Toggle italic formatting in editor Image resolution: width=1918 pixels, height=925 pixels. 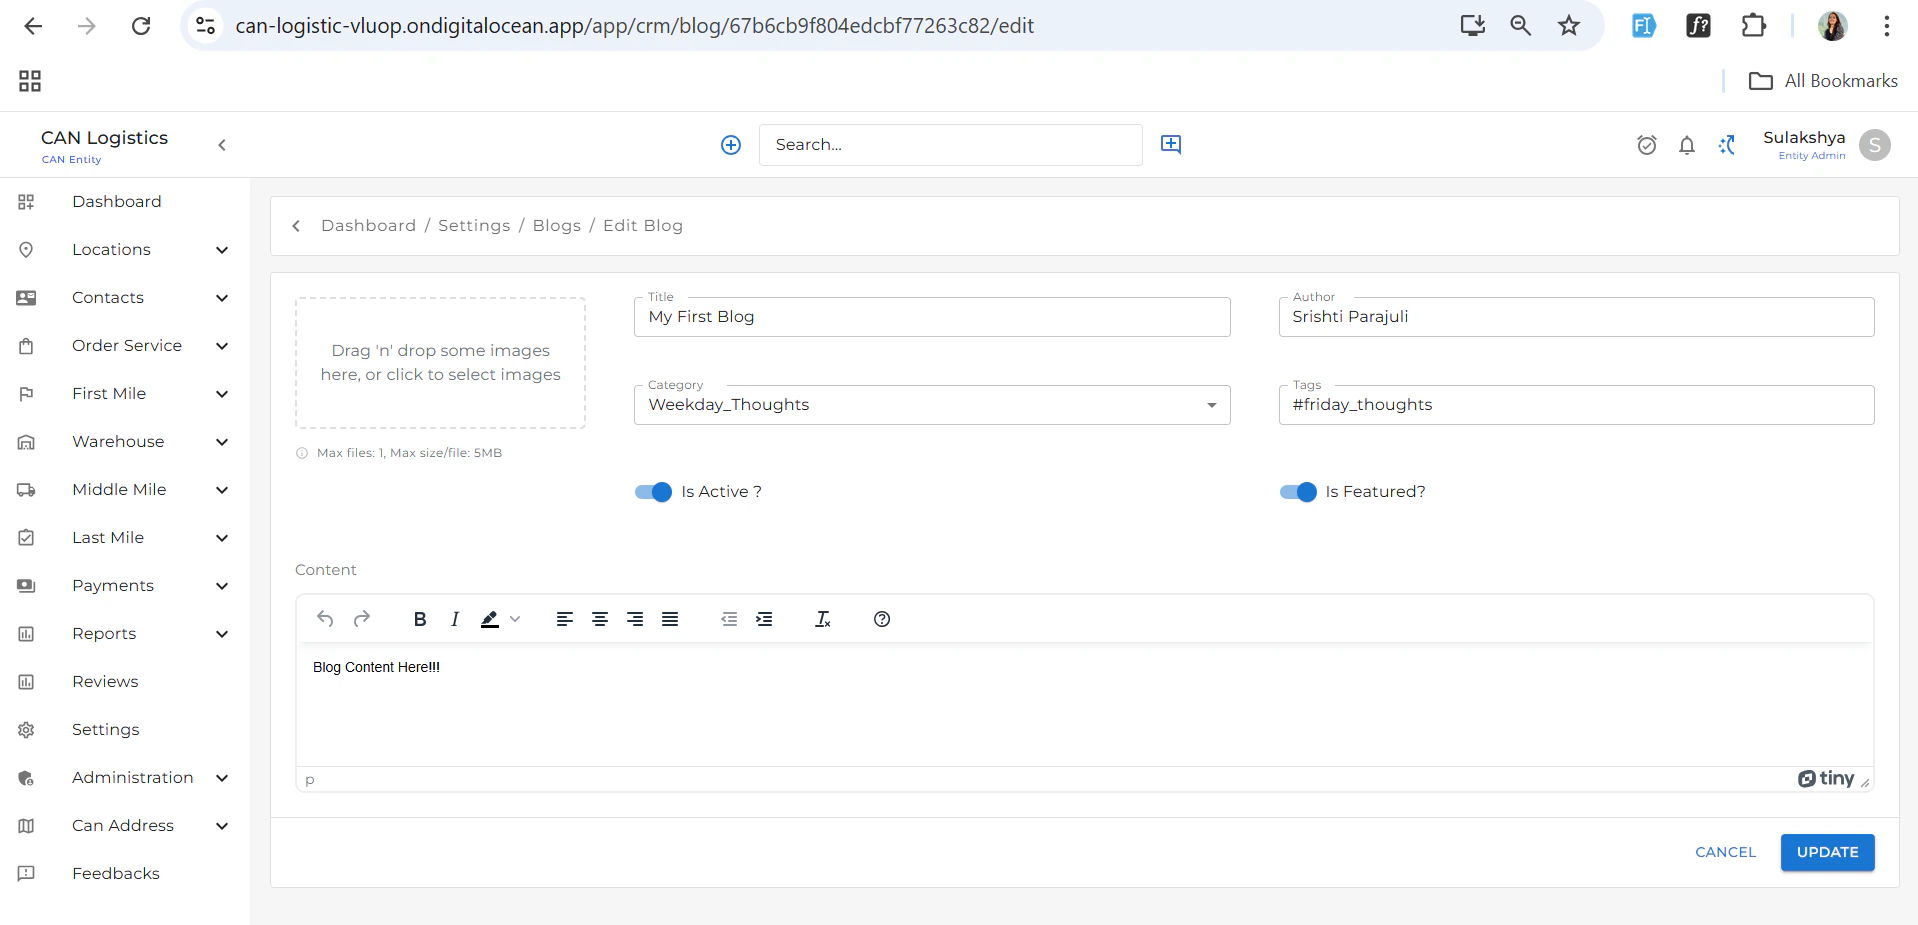[455, 619]
